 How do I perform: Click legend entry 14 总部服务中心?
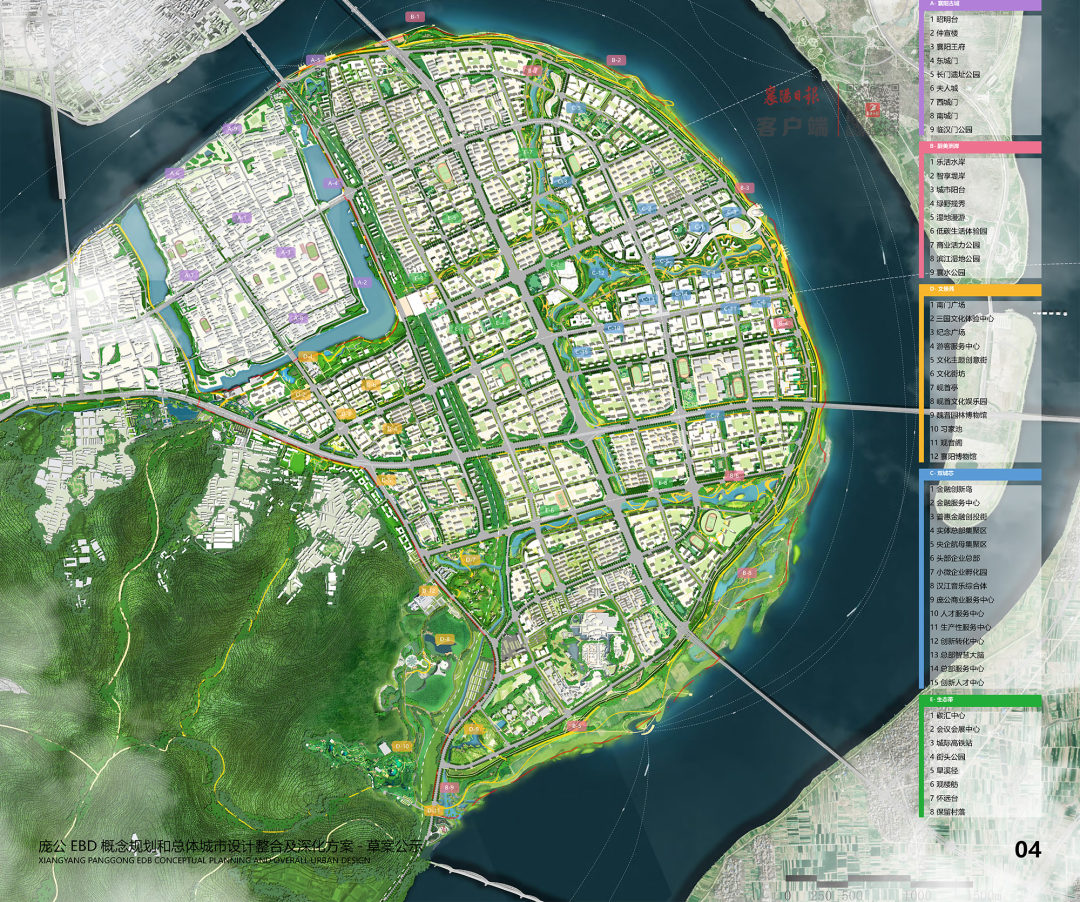pyautogui.click(x=957, y=669)
